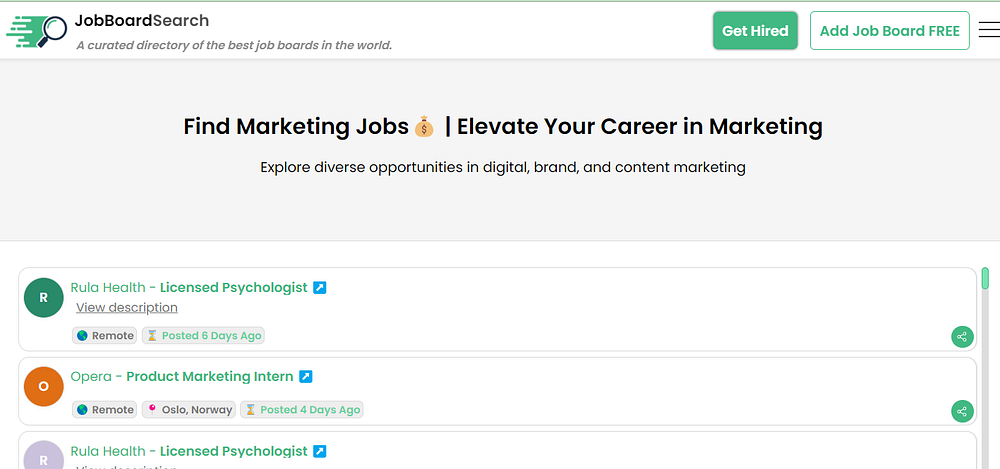Open the Licensed Psychologist job title link

click(233, 288)
